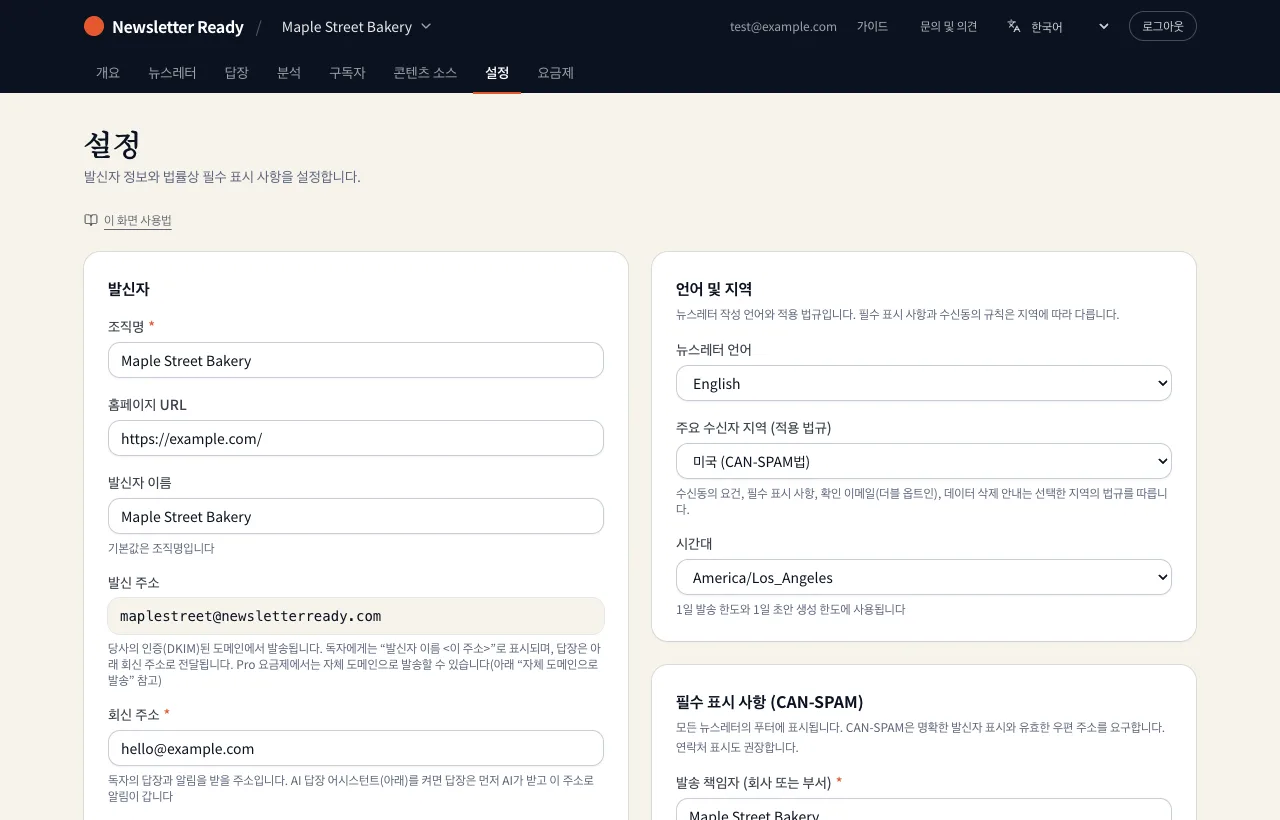The height and width of the screenshot is (820, 1280).
Task: Open the 콘텐츠 소스 tab
Action: click(425, 72)
